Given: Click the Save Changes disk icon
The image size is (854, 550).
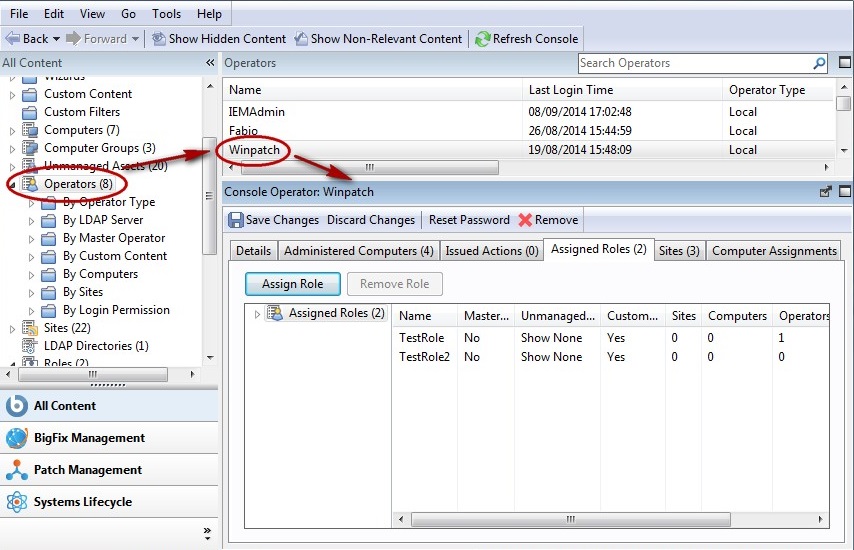Looking at the screenshot, I should pos(236,220).
